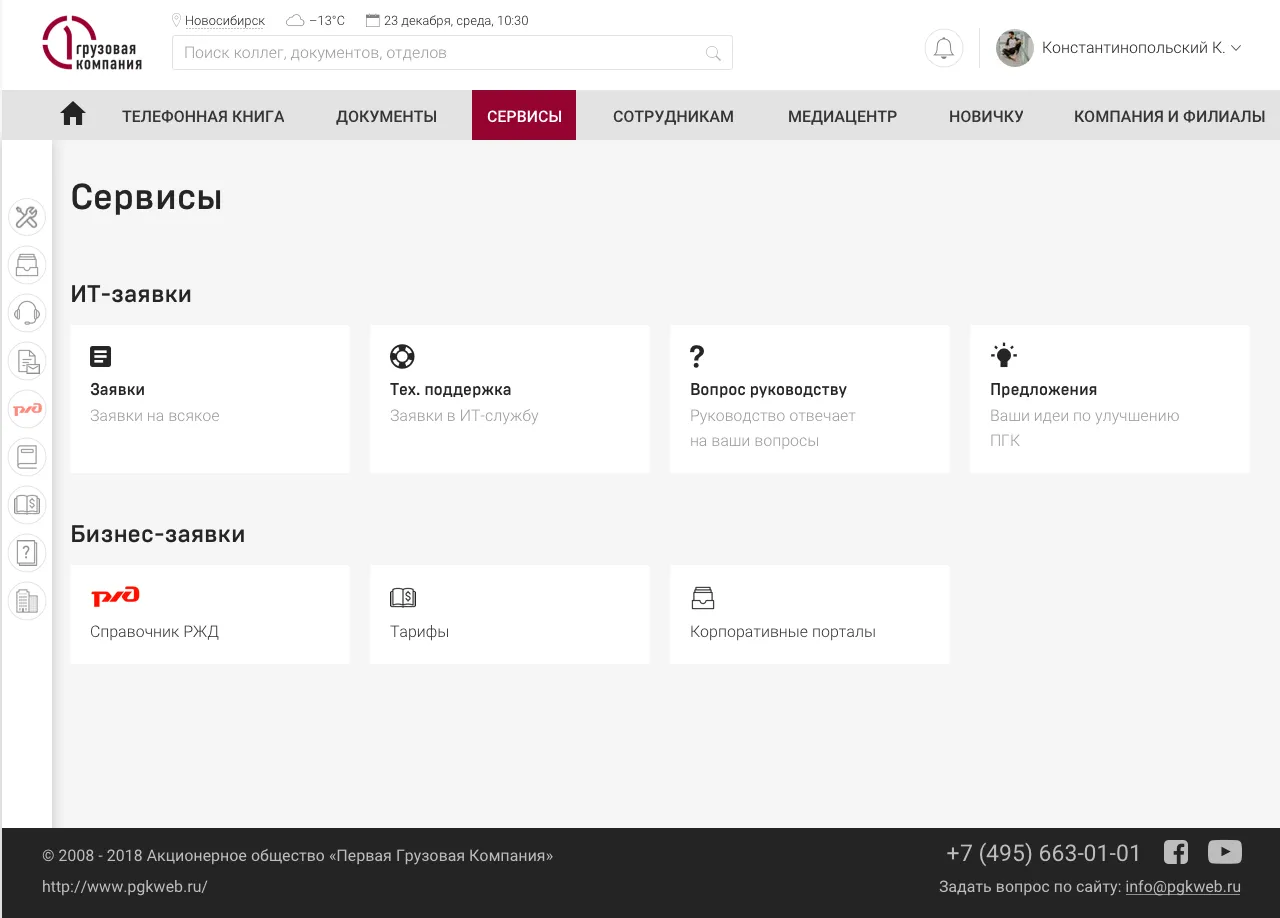Viewport: 1280px width, 918px height.
Task: Click the temperature −13°C
Action: 327,20
